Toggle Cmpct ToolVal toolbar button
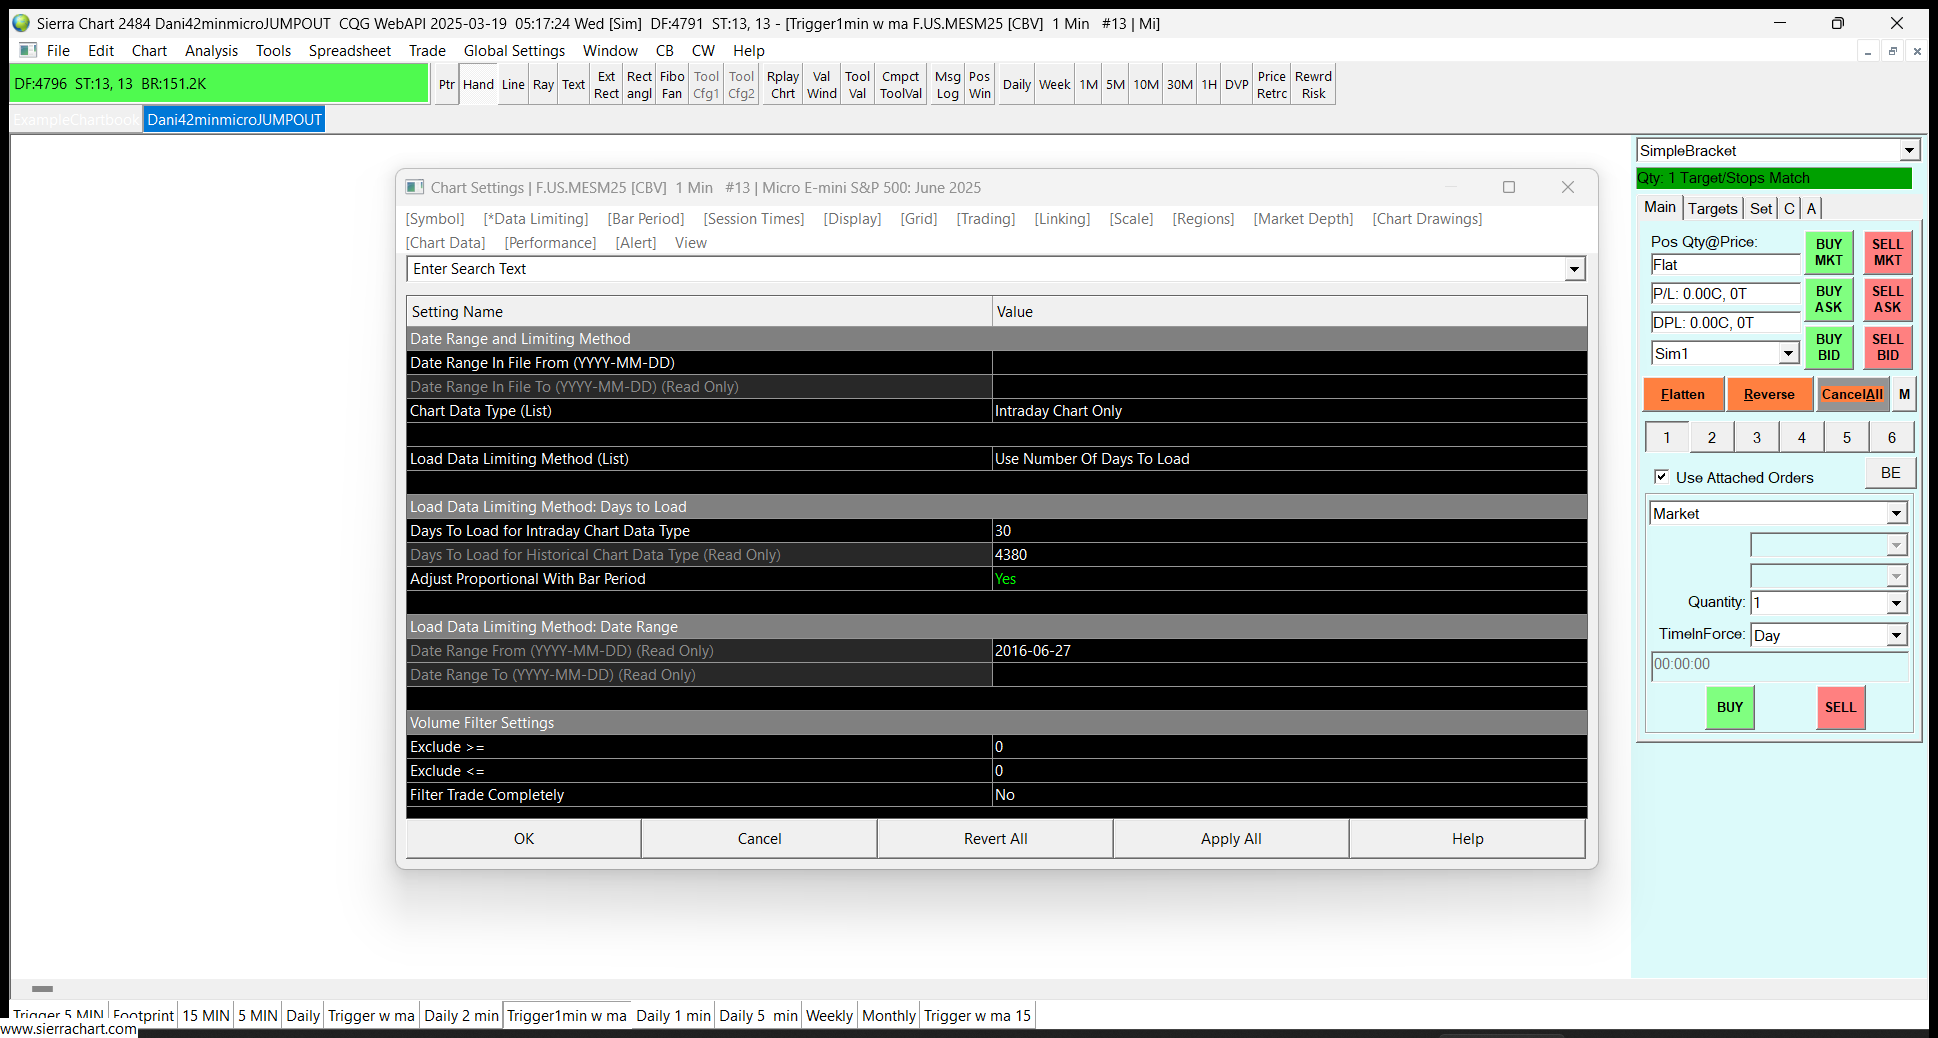Viewport: 1938px width, 1038px height. pos(900,85)
